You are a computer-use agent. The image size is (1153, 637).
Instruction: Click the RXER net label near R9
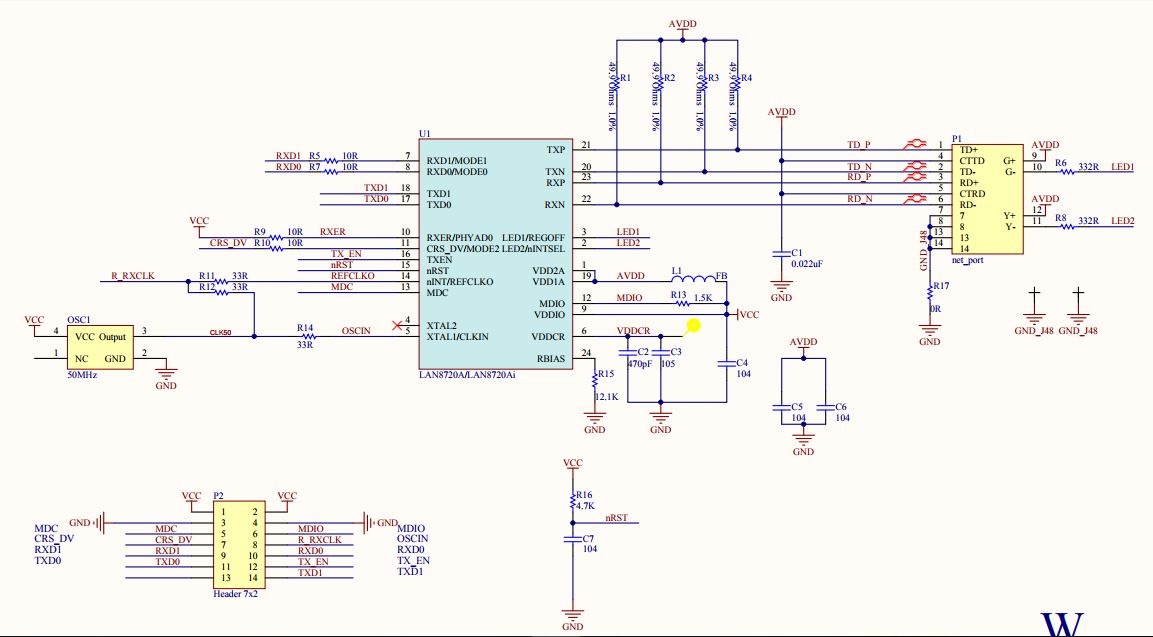pos(332,232)
